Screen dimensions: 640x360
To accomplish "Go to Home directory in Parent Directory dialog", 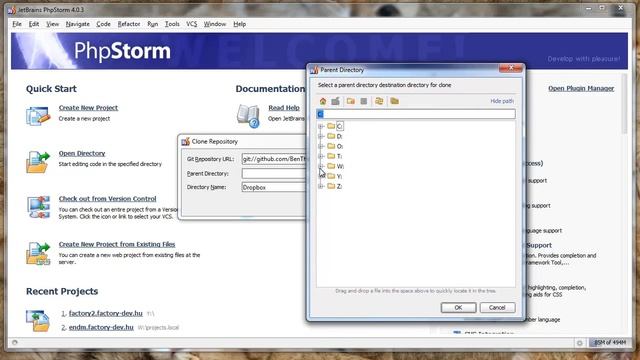I will (323, 101).
